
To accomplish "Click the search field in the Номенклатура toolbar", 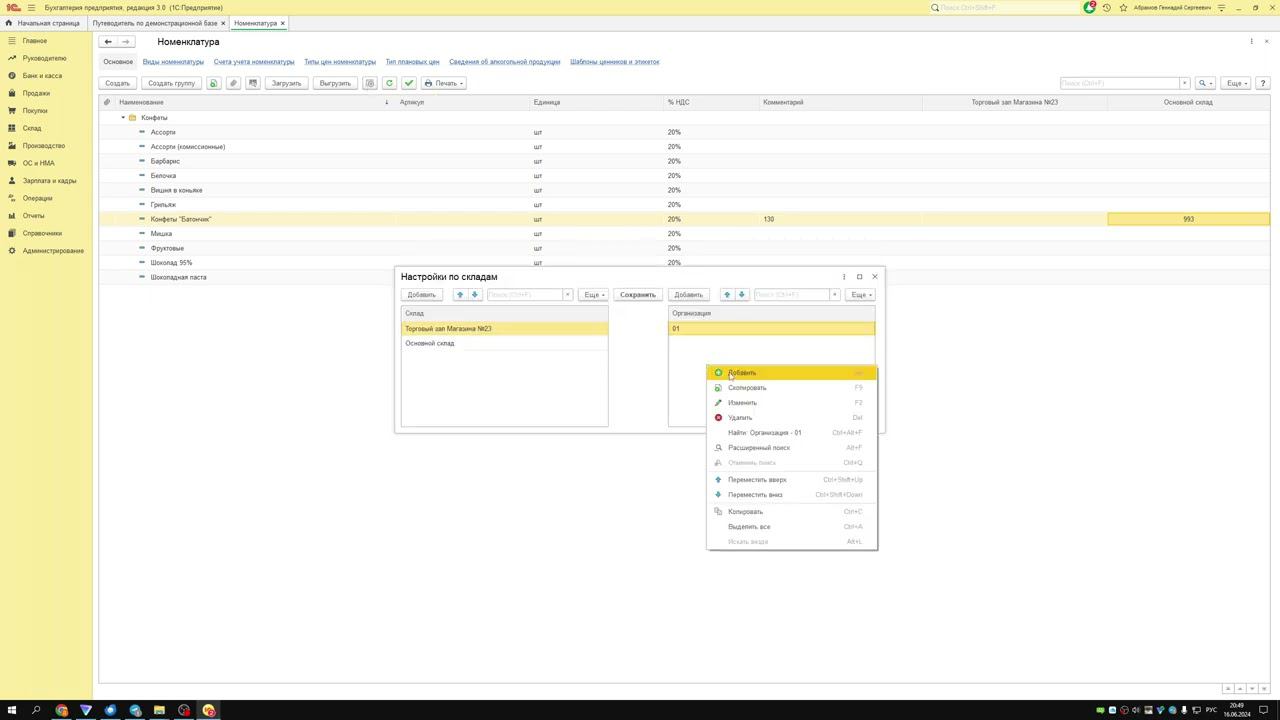I will pyautogui.click(x=1119, y=83).
